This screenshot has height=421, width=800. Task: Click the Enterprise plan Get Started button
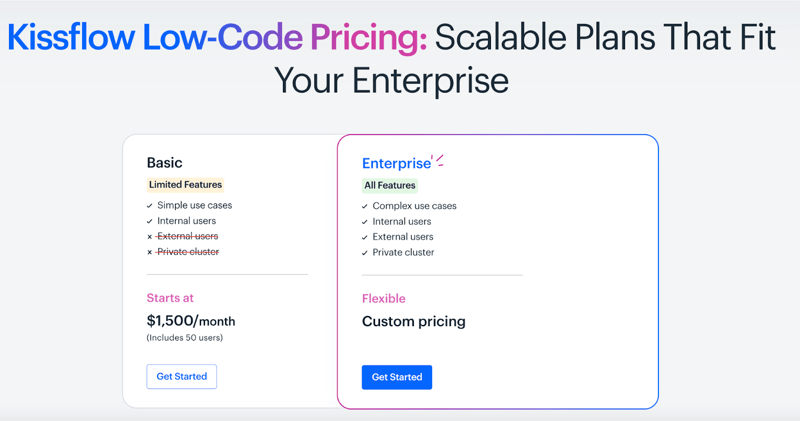click(397, 377)
